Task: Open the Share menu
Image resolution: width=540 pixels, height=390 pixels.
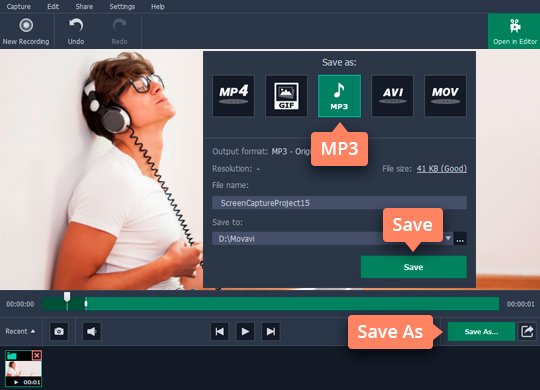Action: (x=84, y=7)
